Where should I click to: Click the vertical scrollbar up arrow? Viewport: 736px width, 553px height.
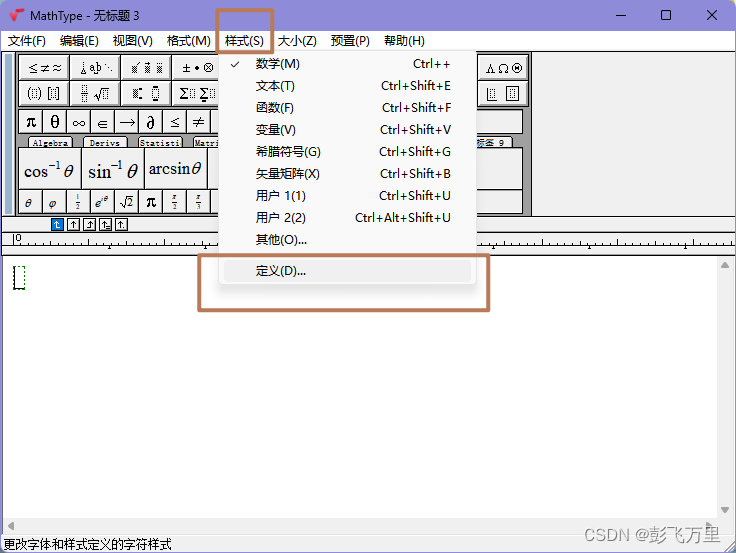pos(725,265)
